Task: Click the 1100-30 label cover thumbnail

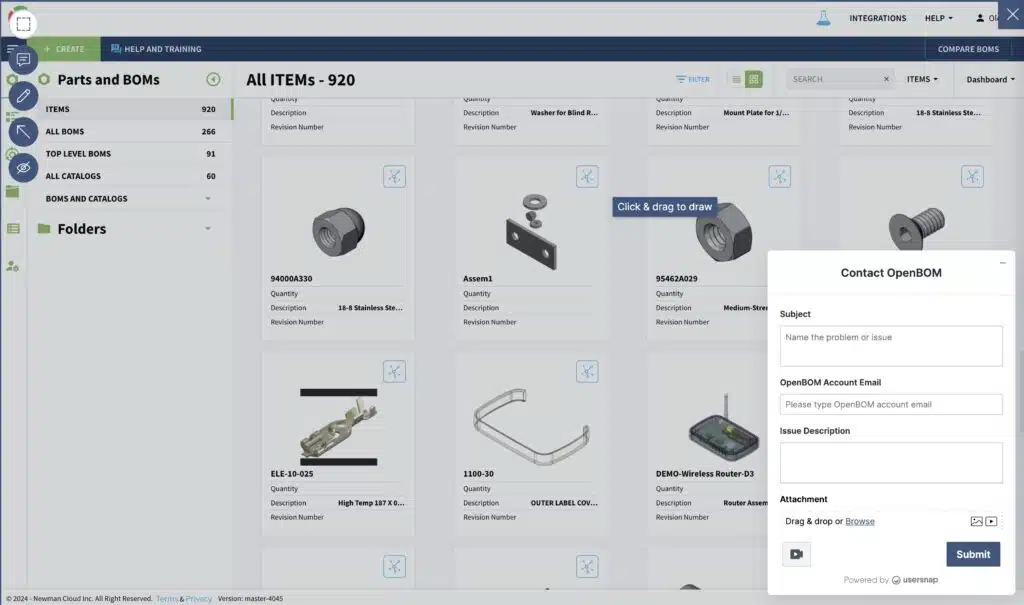Action: click(532, 427)
